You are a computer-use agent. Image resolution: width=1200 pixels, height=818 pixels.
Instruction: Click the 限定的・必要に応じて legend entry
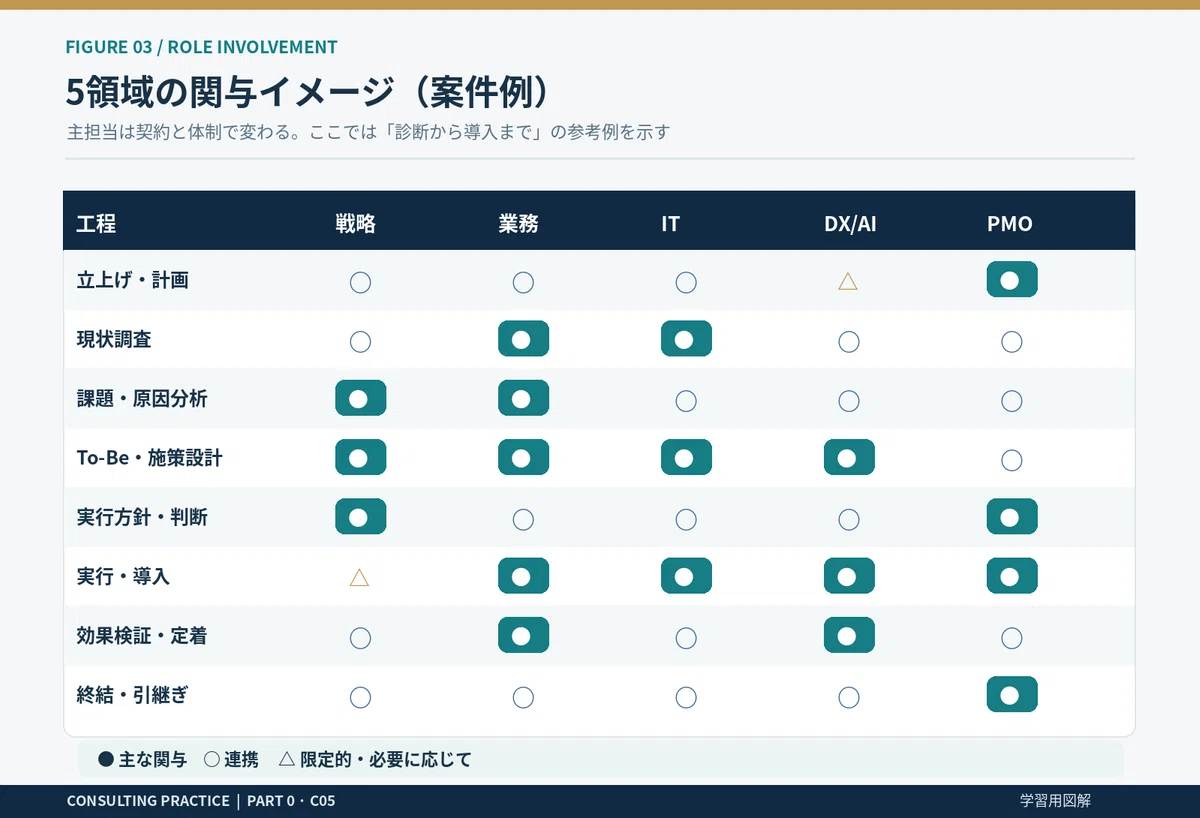375,760
